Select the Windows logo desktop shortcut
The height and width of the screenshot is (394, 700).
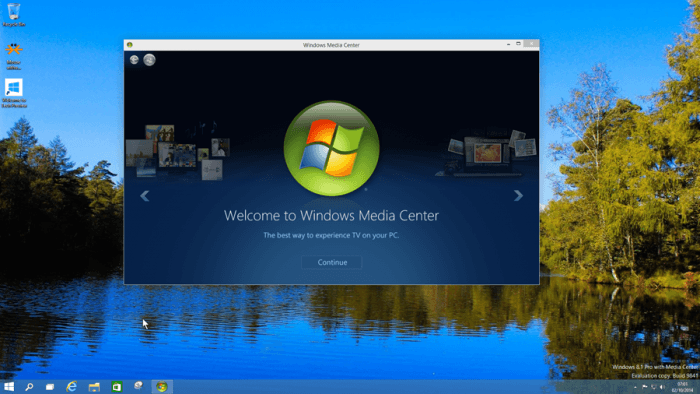pos(14,93)
